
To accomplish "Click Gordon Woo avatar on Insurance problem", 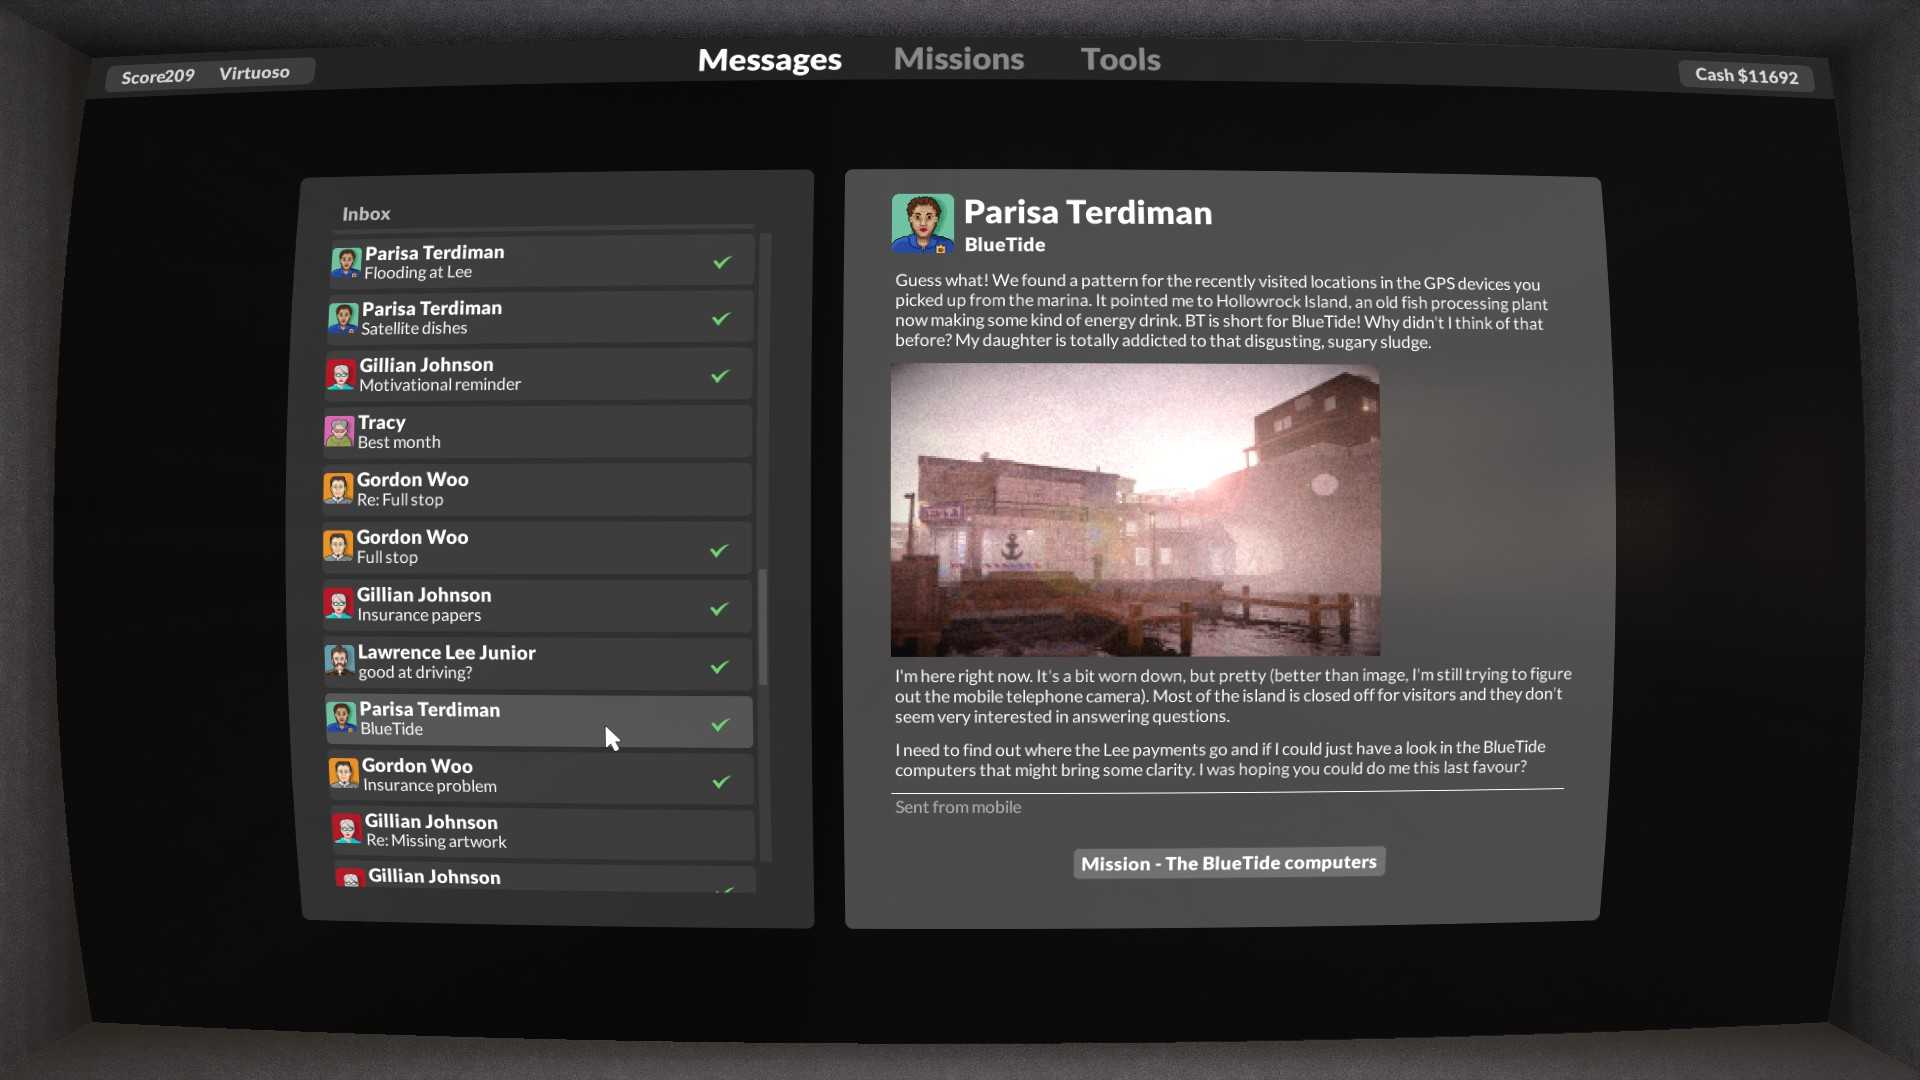I will point(343,774).
